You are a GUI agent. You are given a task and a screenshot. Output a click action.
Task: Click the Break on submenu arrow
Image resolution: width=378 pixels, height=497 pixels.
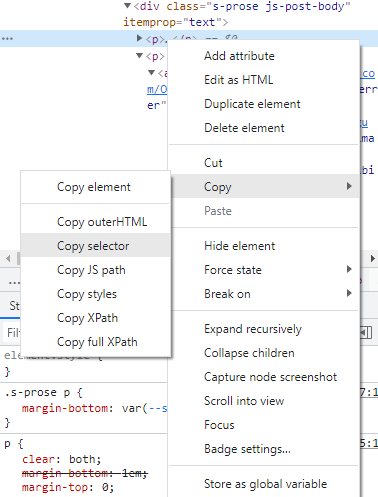point(349,293)
